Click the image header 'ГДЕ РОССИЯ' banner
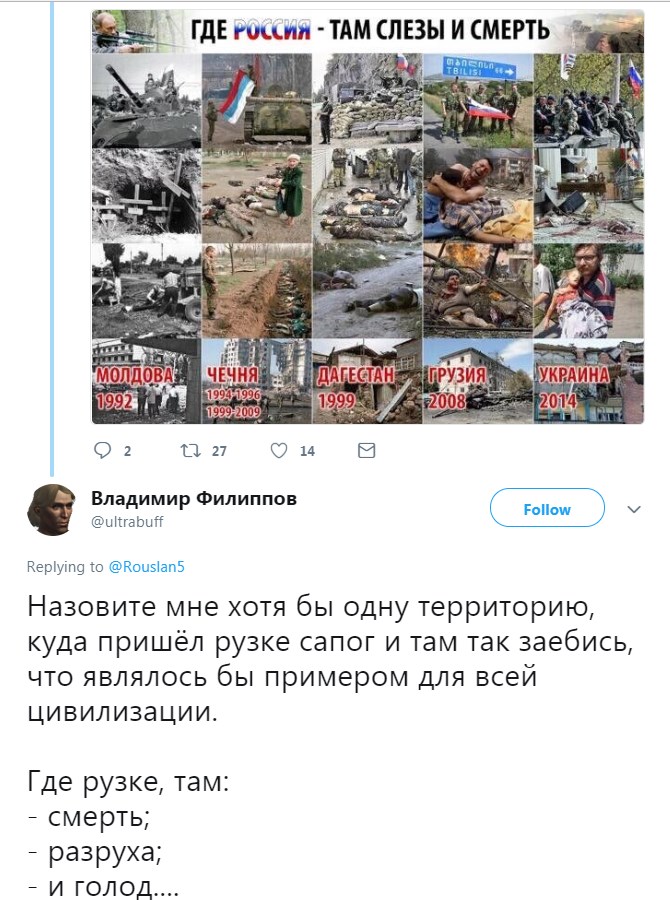 coord(367,30)
